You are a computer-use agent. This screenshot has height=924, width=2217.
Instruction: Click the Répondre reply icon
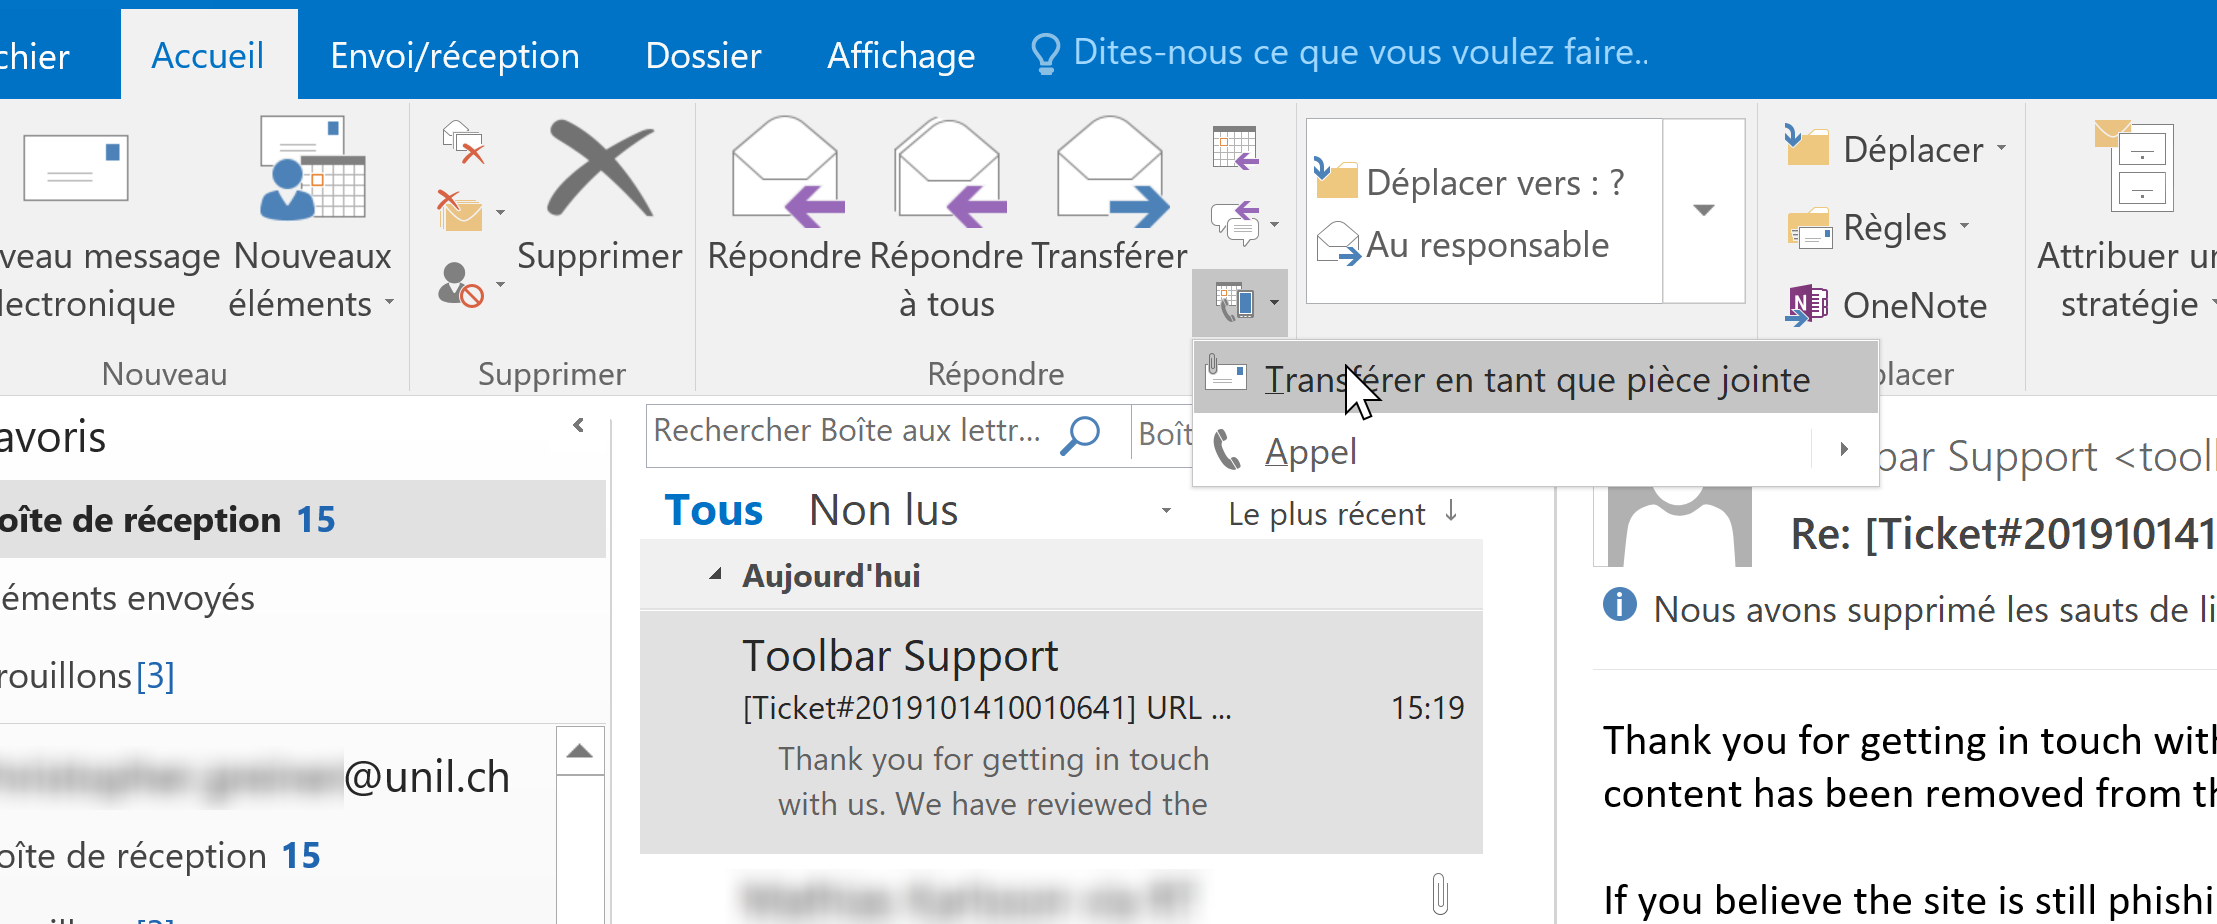(786, 172)
